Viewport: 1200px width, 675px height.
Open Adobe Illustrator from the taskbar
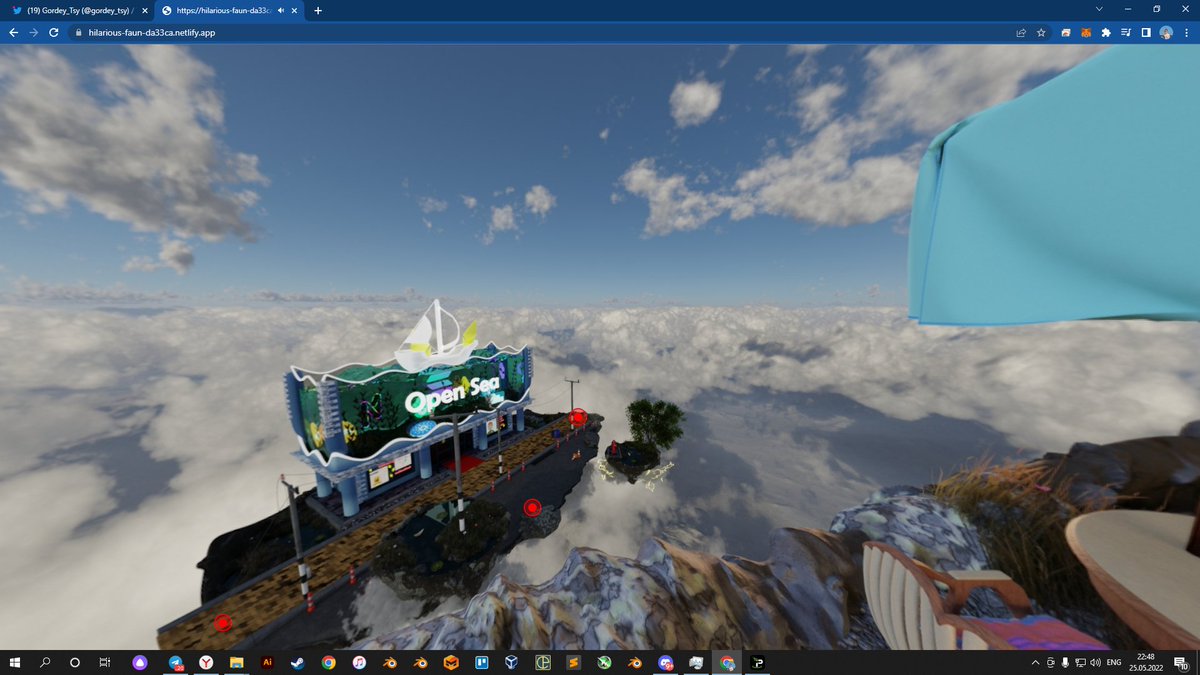(x=267, y=662)
